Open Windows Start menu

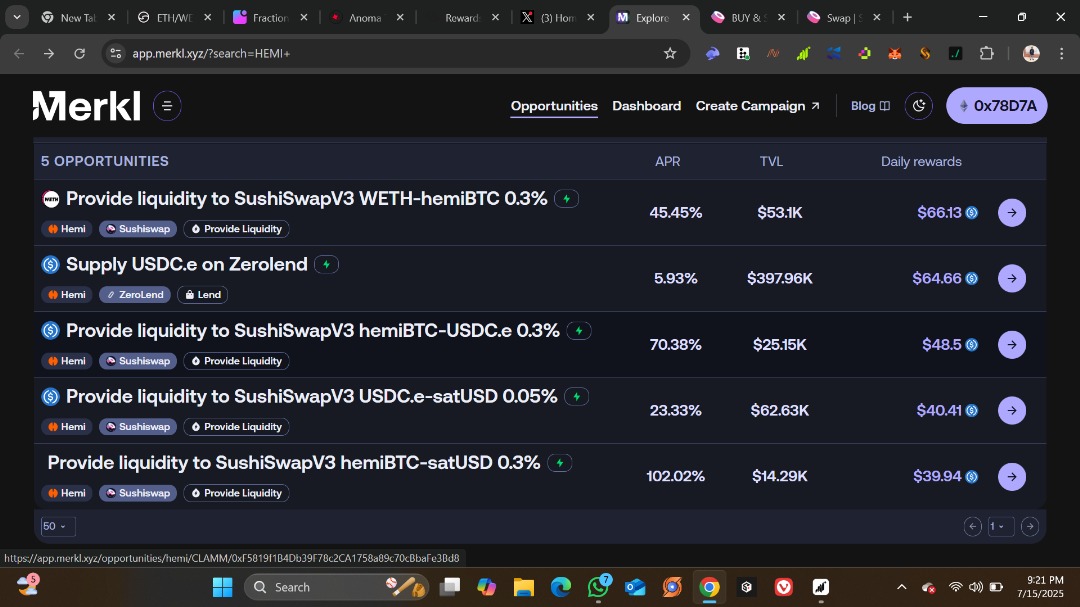(x=222, y=587)
